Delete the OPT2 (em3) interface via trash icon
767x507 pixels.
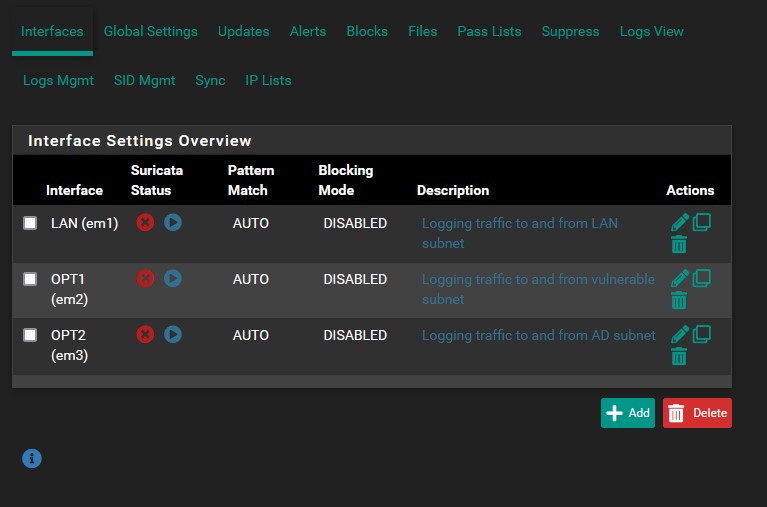point(679,356)
